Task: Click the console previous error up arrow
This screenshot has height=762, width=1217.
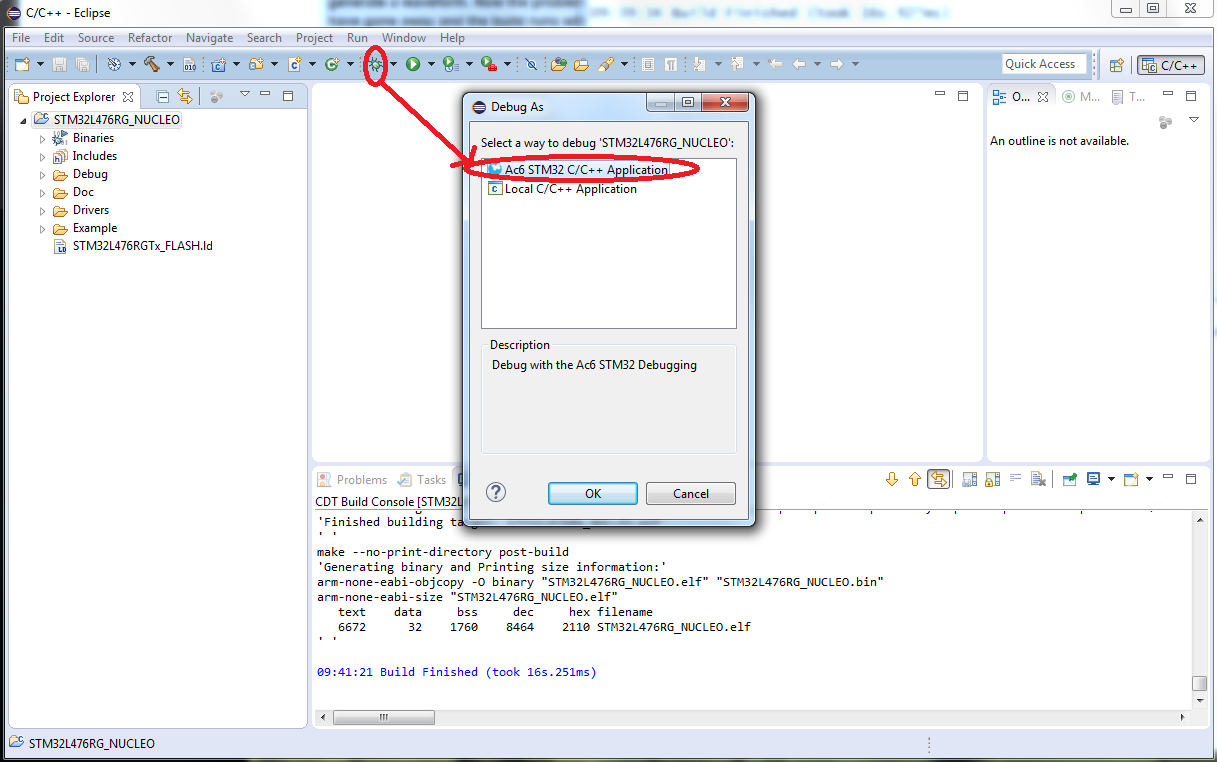Action: tap(914, 479)
